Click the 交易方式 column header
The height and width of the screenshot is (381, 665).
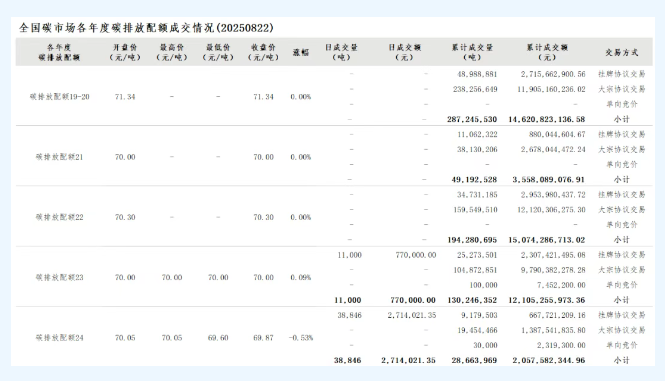point(622,53)
